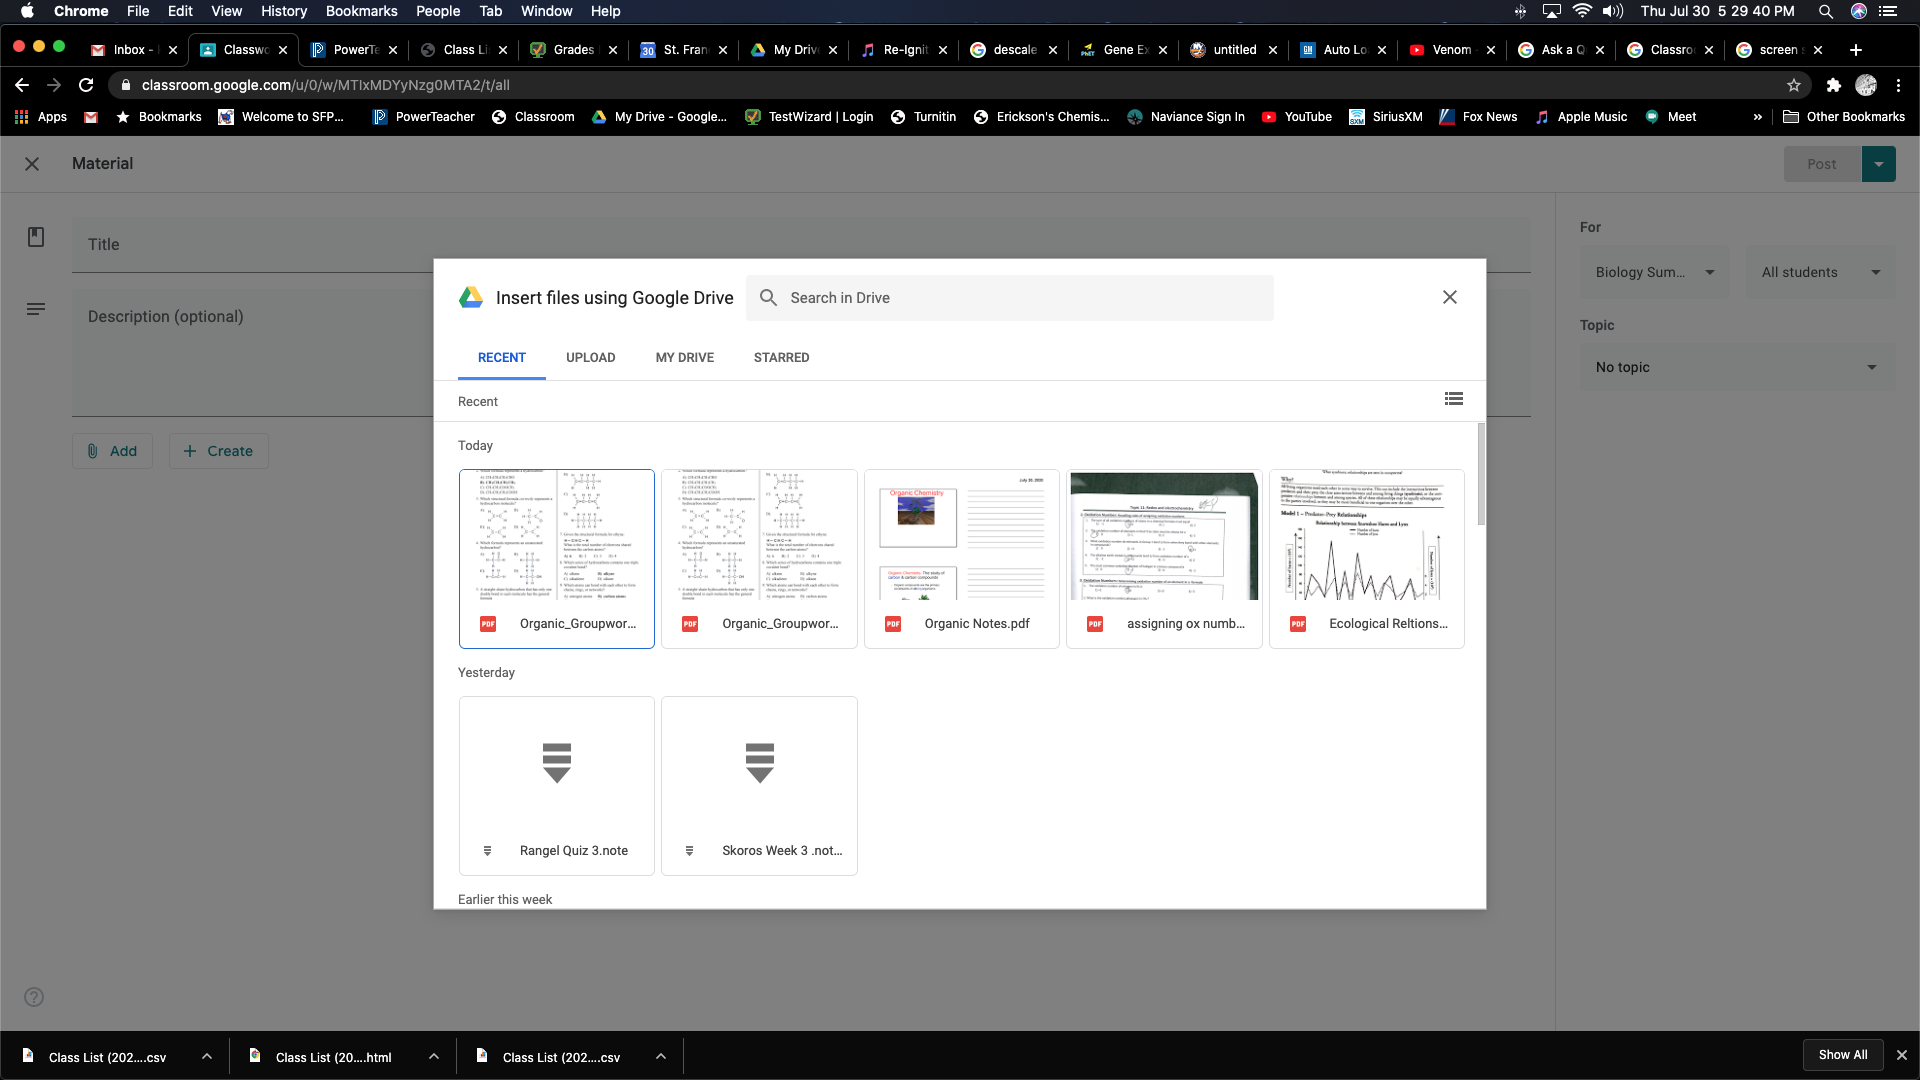Open the Apps grid in bookmarks bar
Viewport: 1920px width, 1080px height.
point(40,117)
